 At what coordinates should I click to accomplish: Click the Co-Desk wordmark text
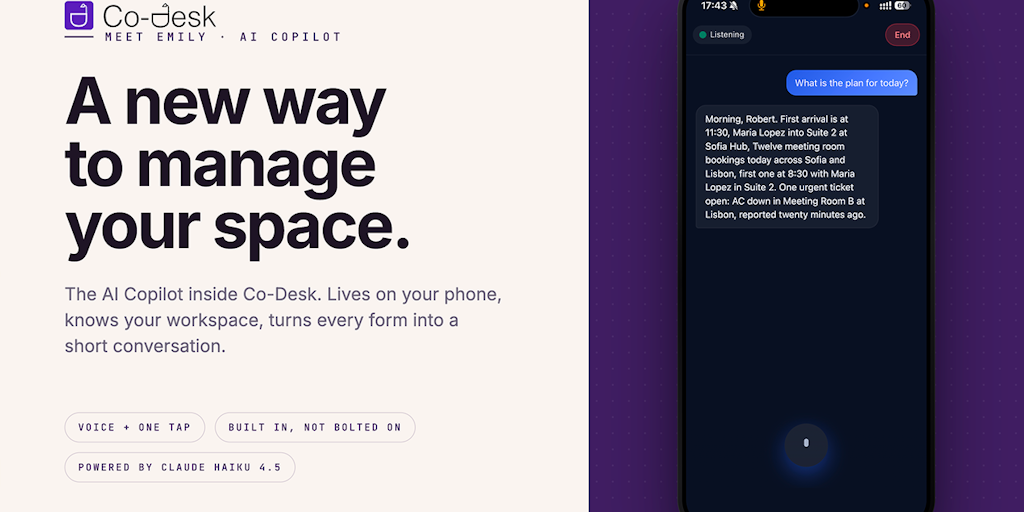[159, 16]
